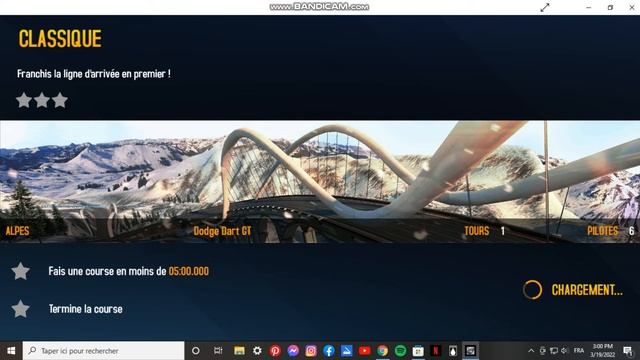Click the third rating star under the description
The height and width of the screenshot is (360, 640).
click(x=60, y=100)
